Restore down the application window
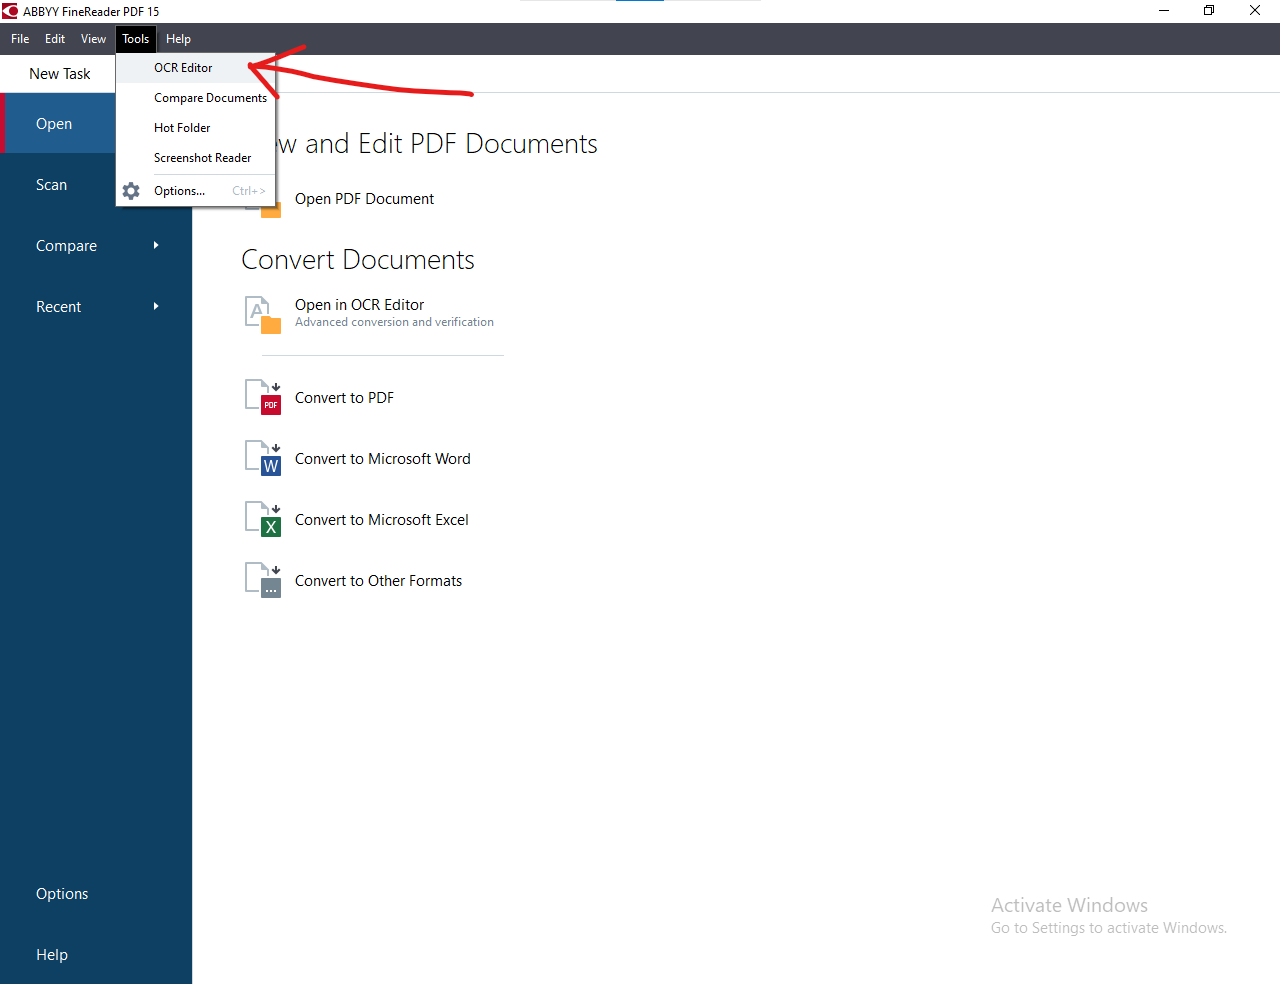The height and width of the screenshot is (984, 1280). coord(1209,11)
